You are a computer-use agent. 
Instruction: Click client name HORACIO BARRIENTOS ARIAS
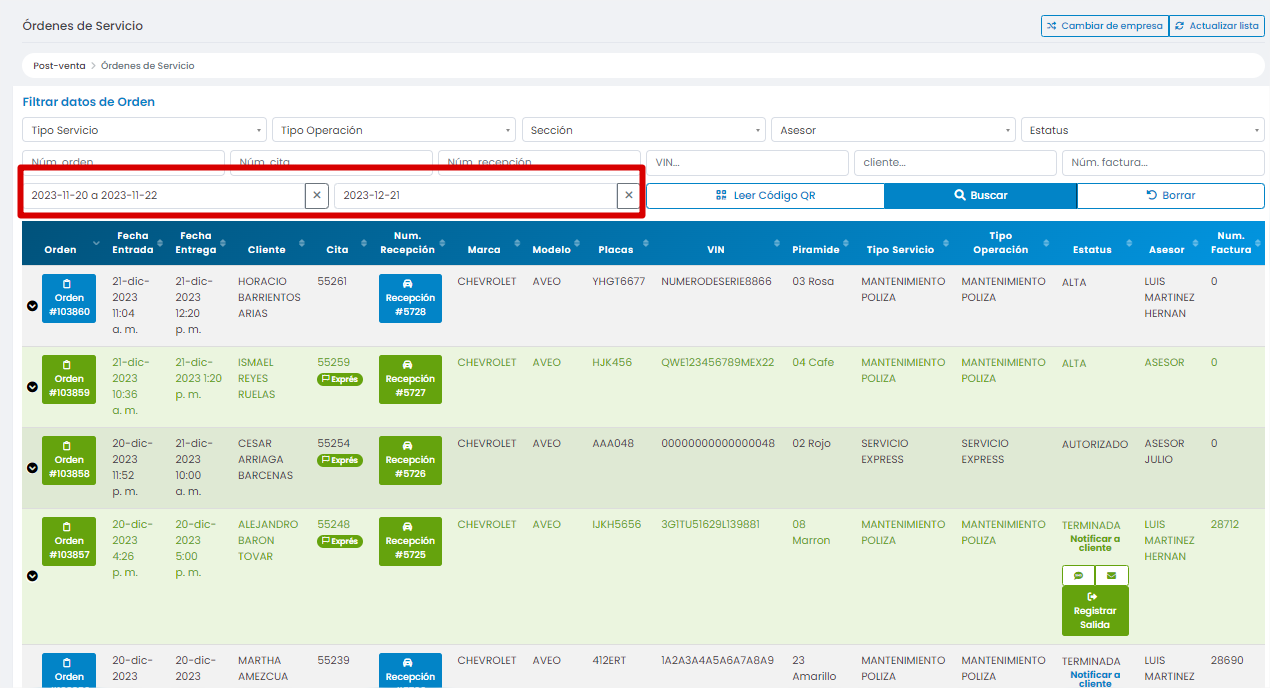click(x=269, y=297)
